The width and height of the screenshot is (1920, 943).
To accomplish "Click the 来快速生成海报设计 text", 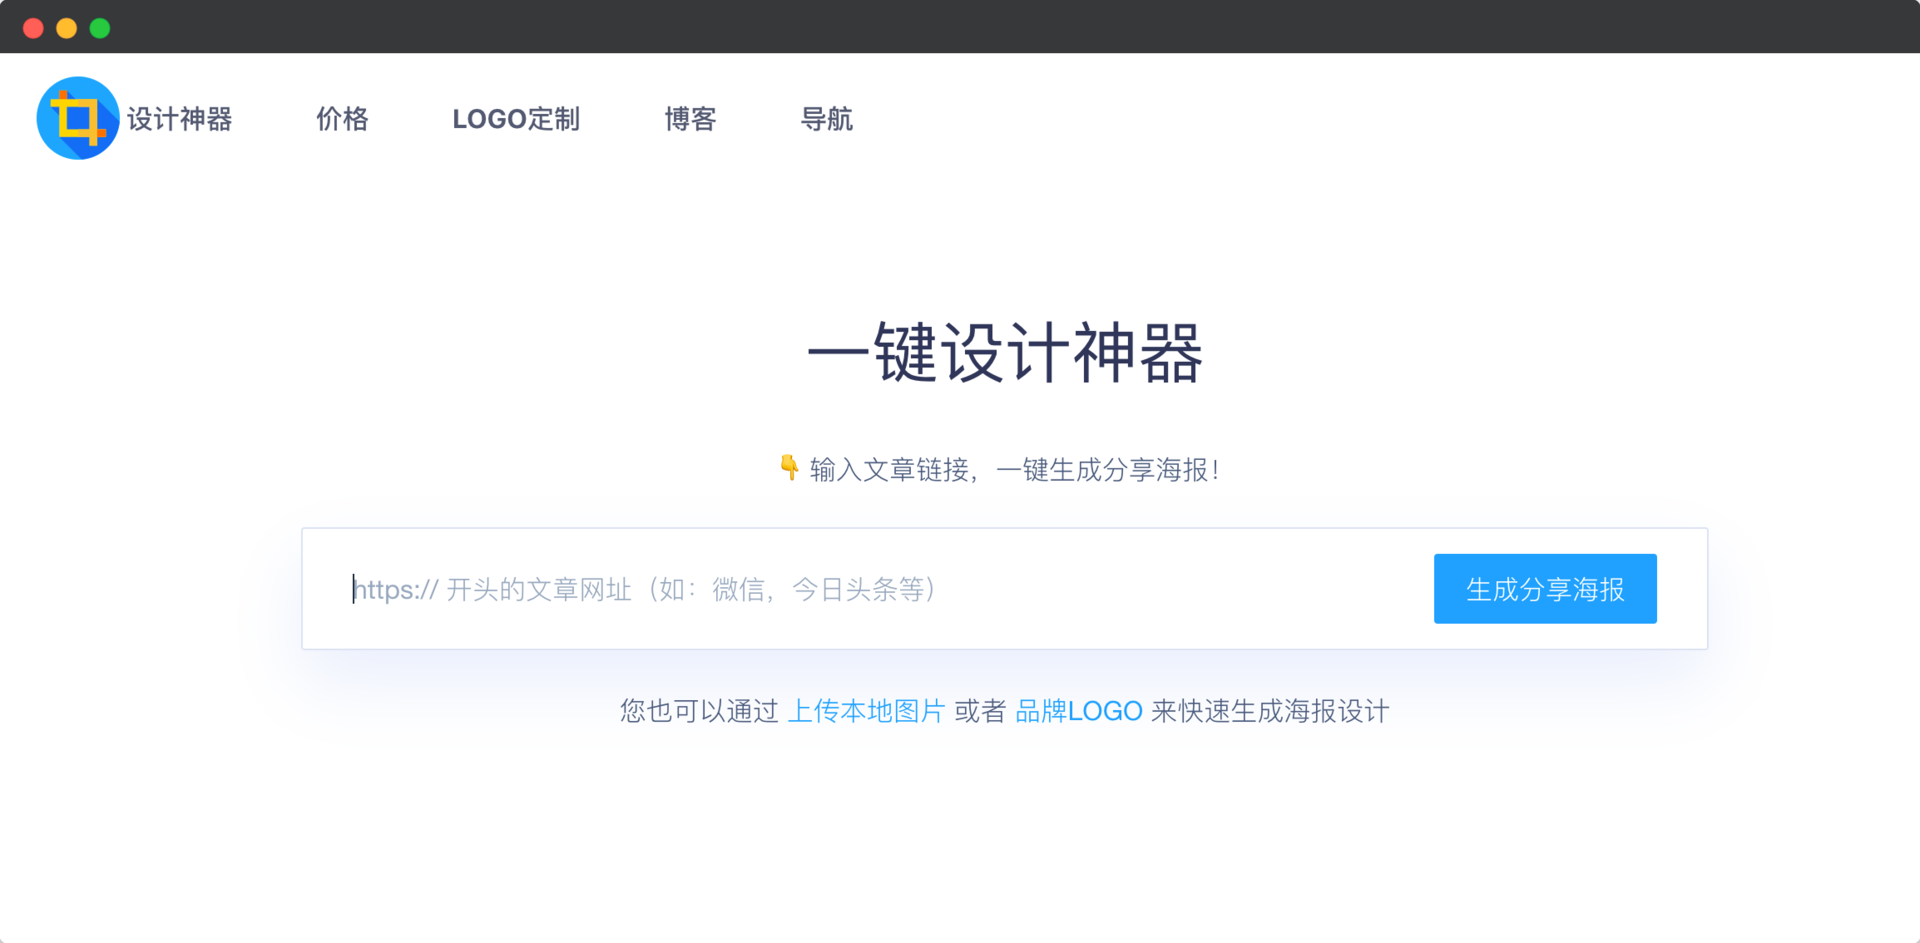I will [1270, 711].
